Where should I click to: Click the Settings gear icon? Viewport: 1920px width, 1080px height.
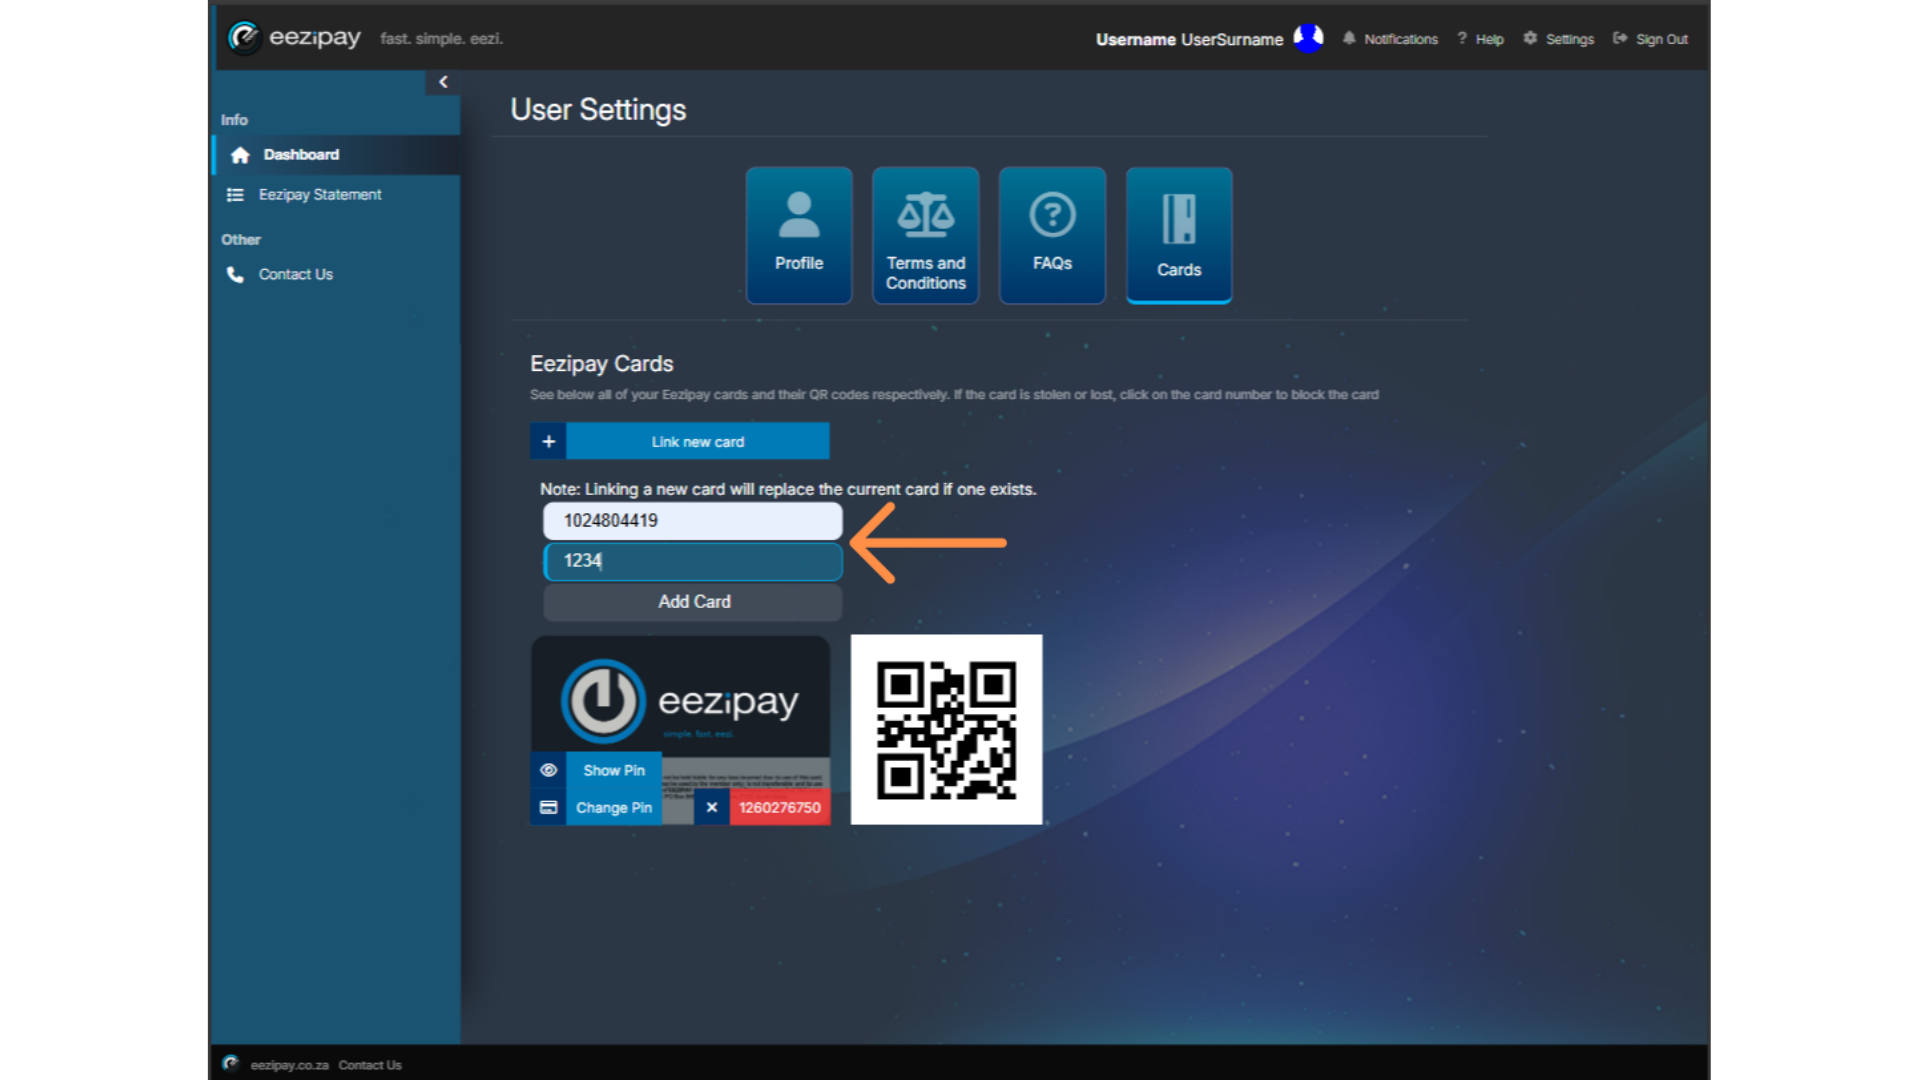coord(1530,38)
